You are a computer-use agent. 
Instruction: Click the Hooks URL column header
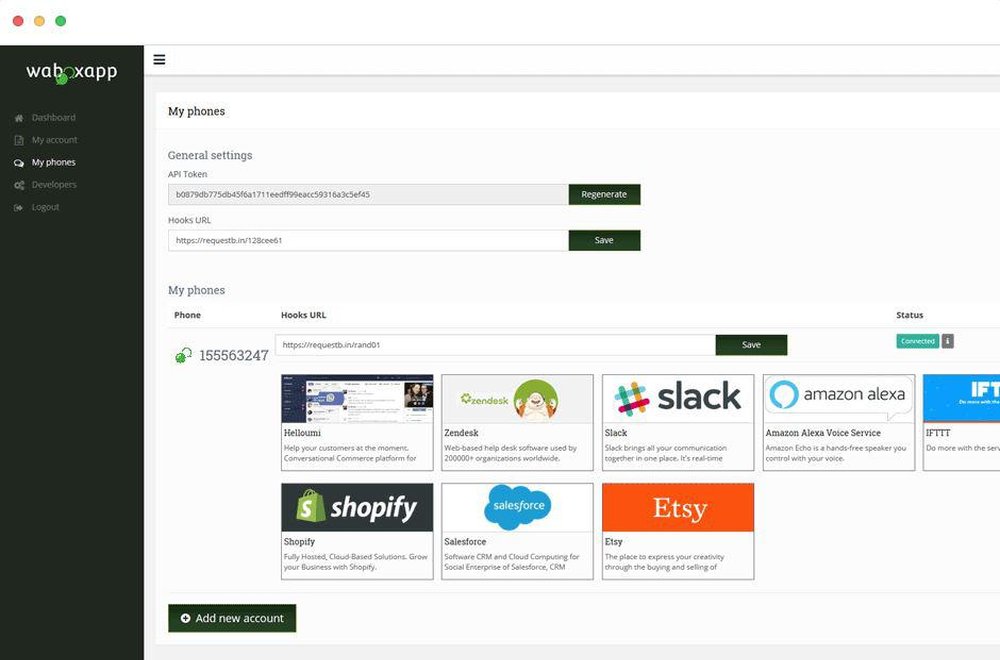pyautogui.click(x=304, y=315)
